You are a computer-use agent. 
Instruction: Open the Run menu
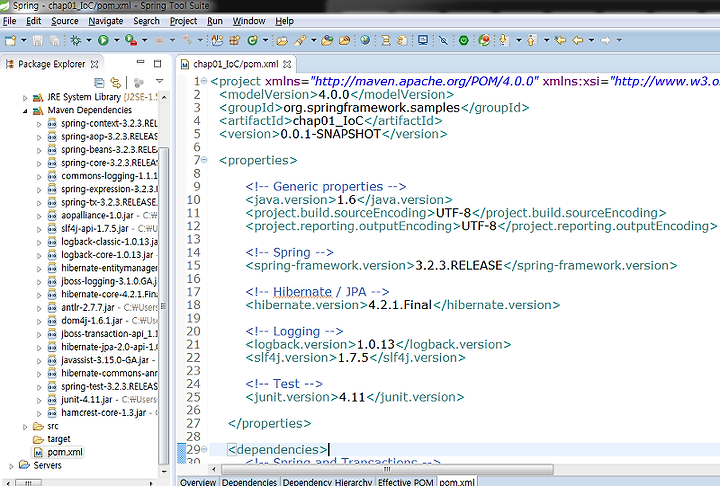tap(215, 21)
